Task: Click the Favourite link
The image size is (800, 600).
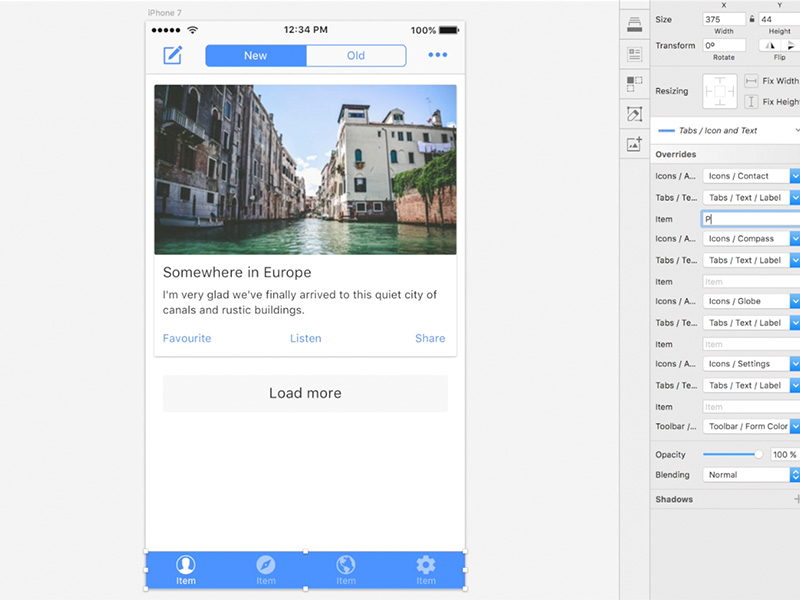Action: coord(187,338)
